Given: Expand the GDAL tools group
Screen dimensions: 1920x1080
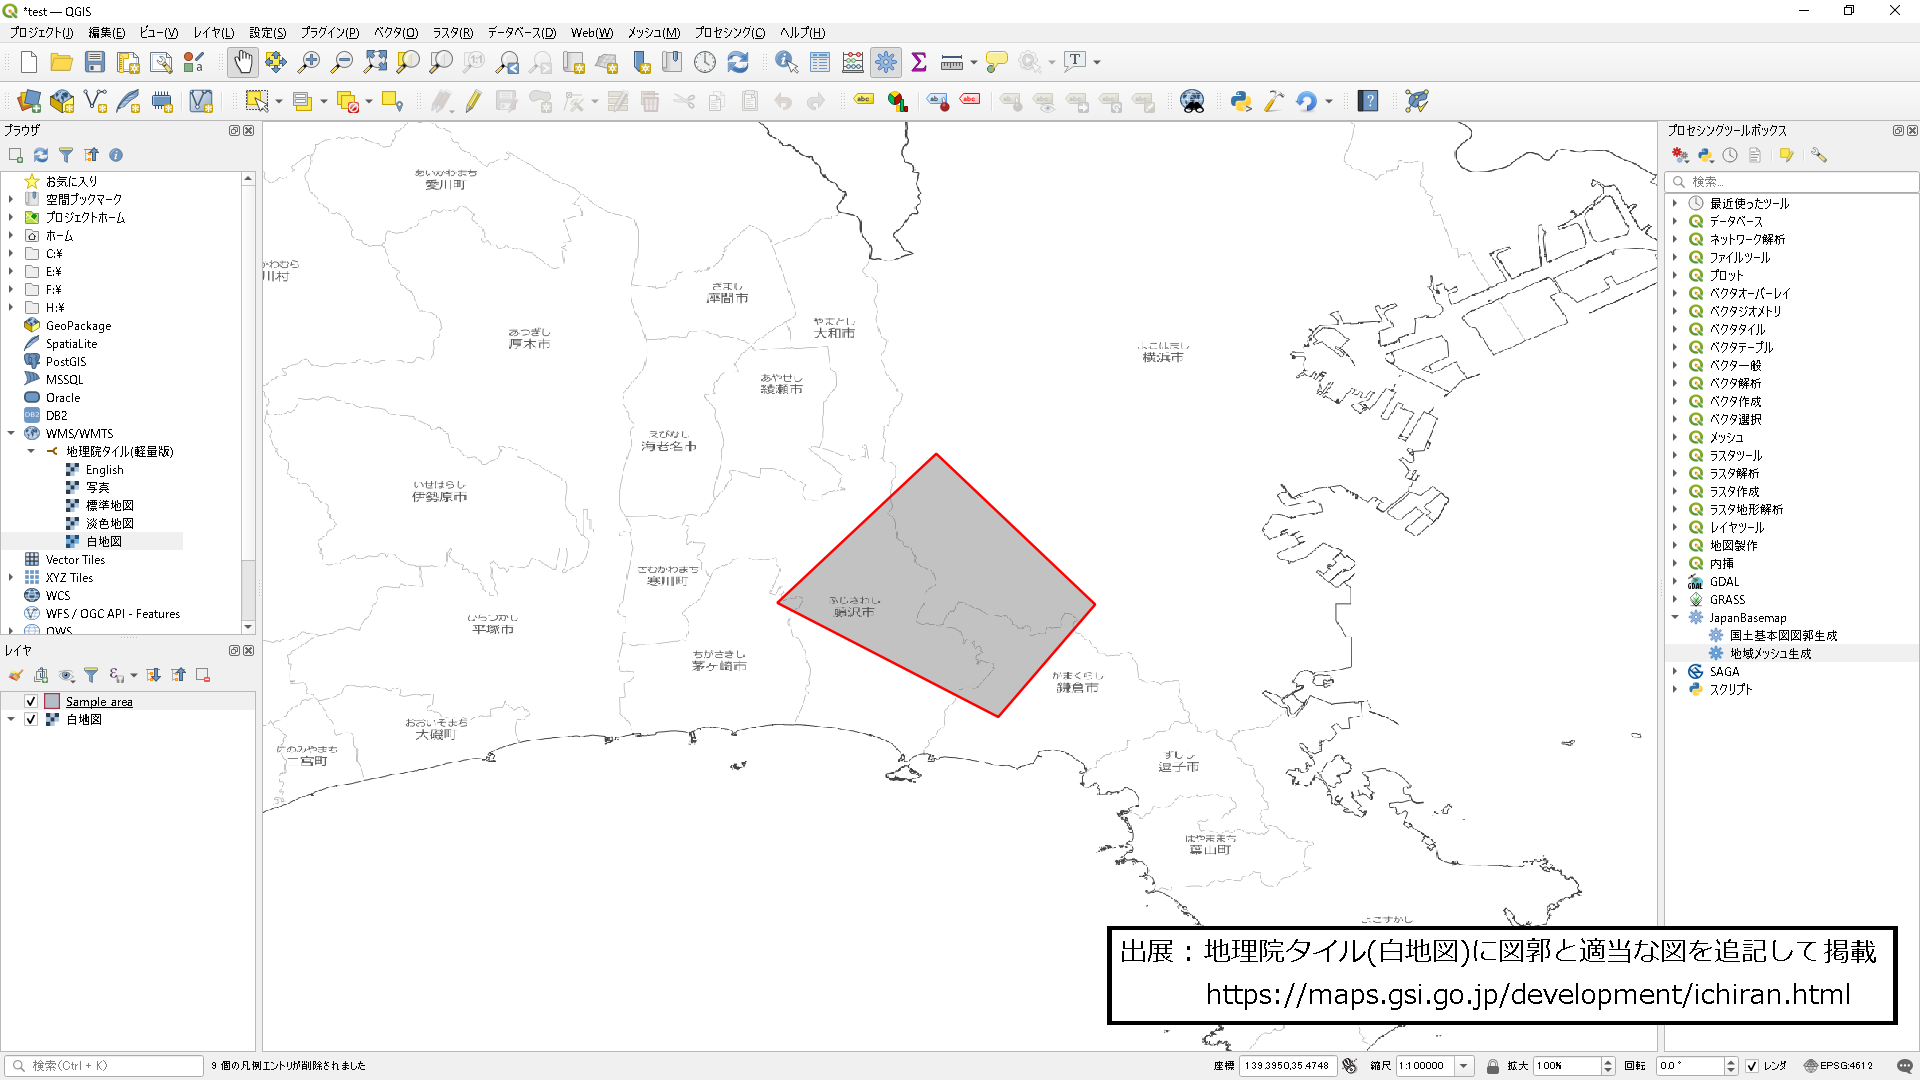Looking at the screenshot, I should tap(1675, 581).
